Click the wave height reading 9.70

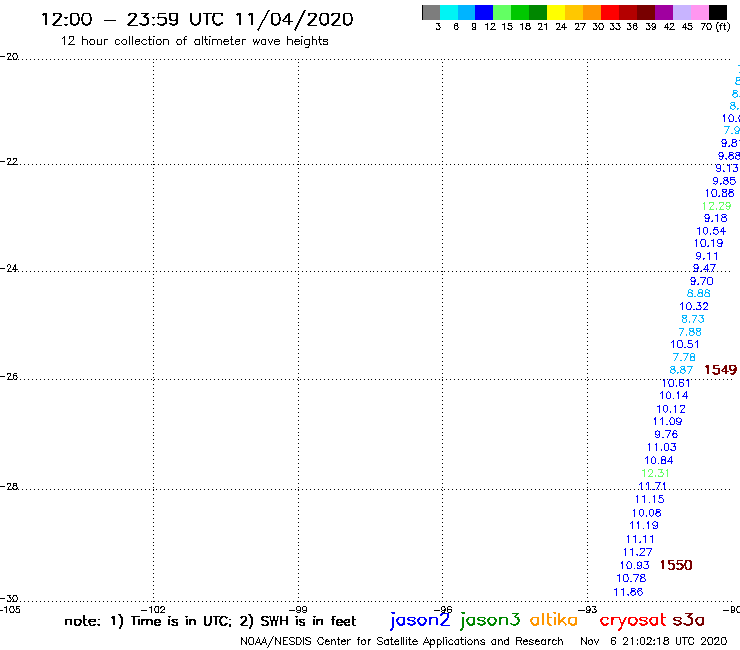(701, 281)
